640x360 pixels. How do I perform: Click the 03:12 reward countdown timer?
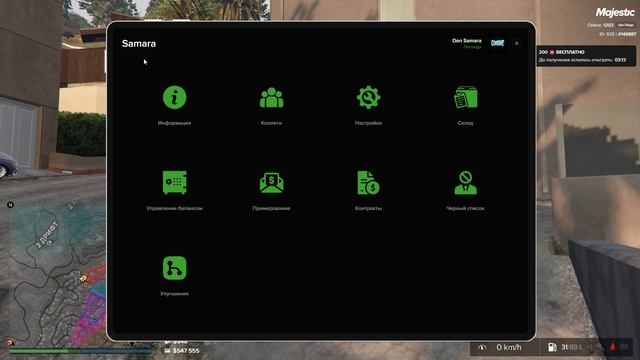tap(620, 60)
